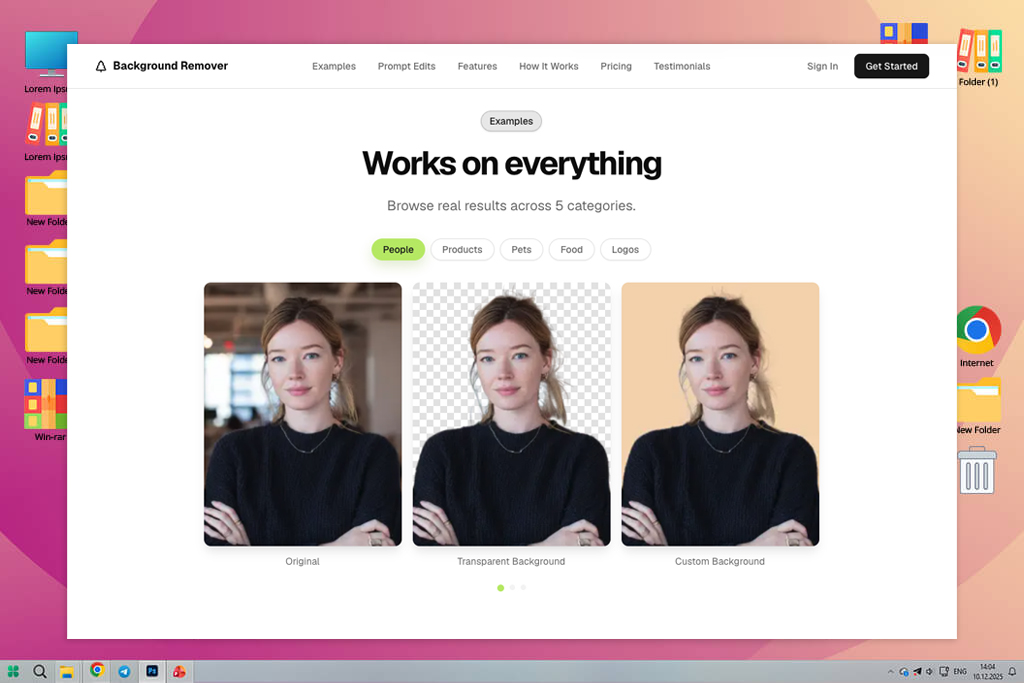Click 'Browse real results across 5 categories.' text

click(x=511, y=206)
